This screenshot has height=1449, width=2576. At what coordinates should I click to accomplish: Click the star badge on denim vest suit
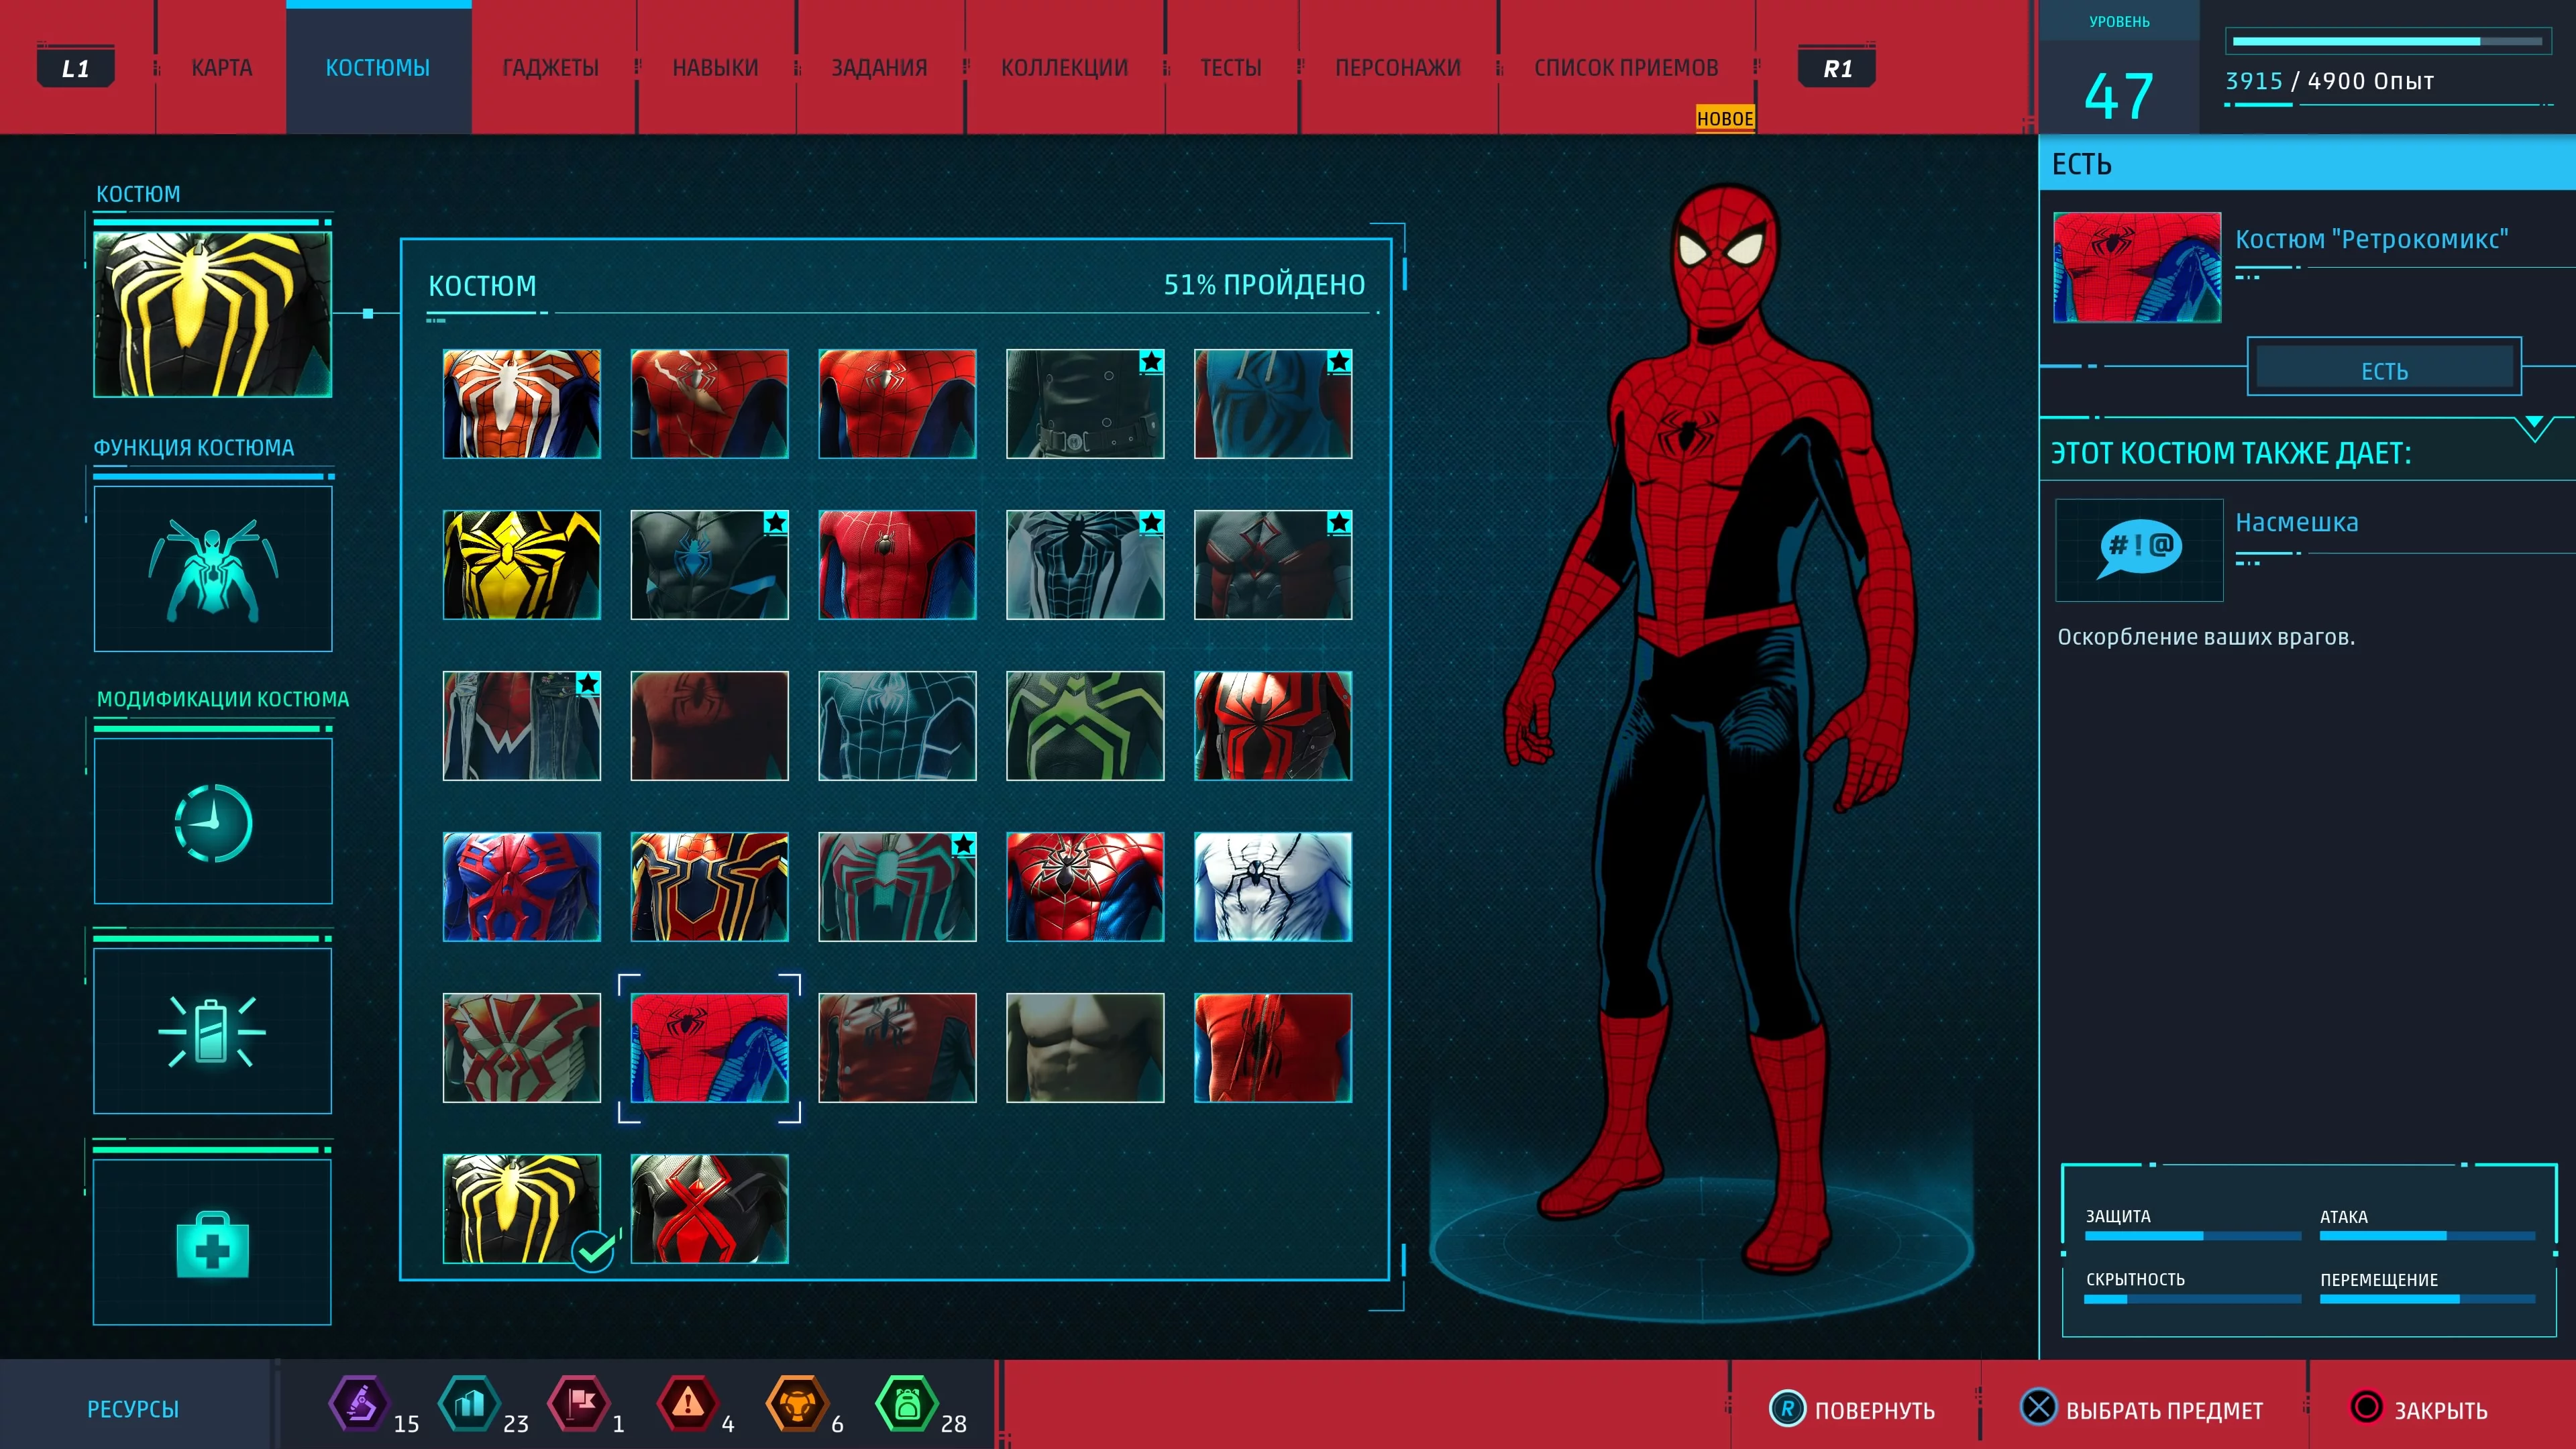(x=588, y=684)
